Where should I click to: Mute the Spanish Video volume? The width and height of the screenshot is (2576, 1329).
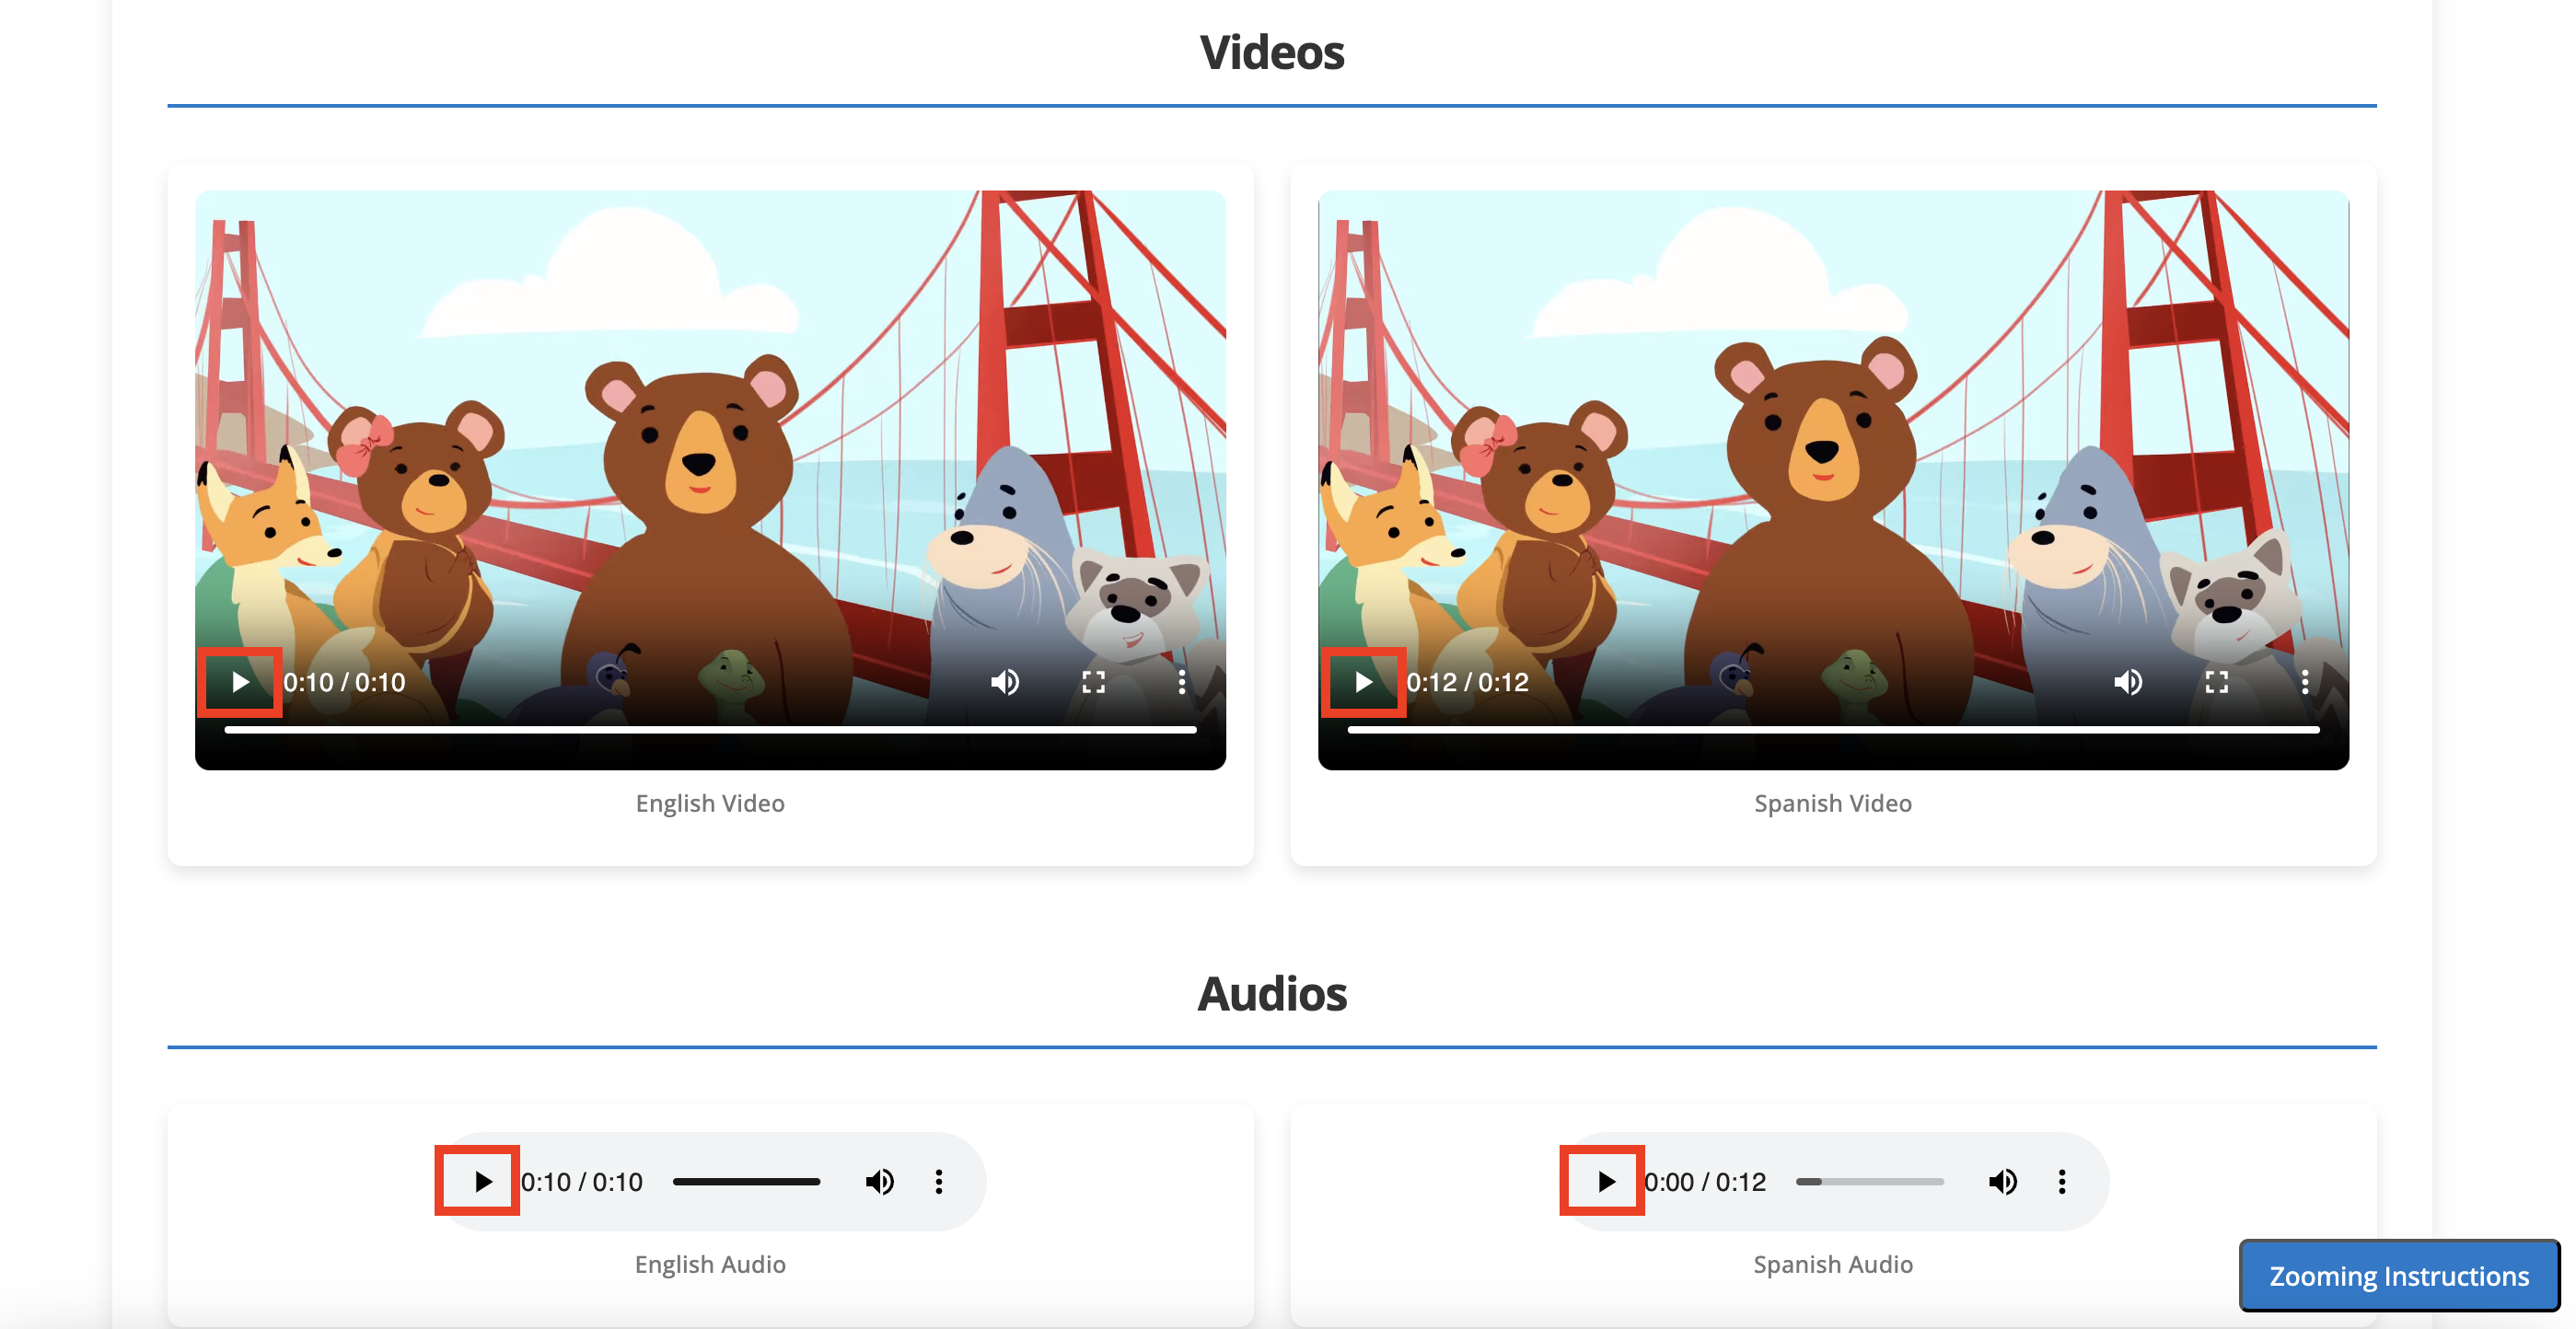coord(2128,682)
